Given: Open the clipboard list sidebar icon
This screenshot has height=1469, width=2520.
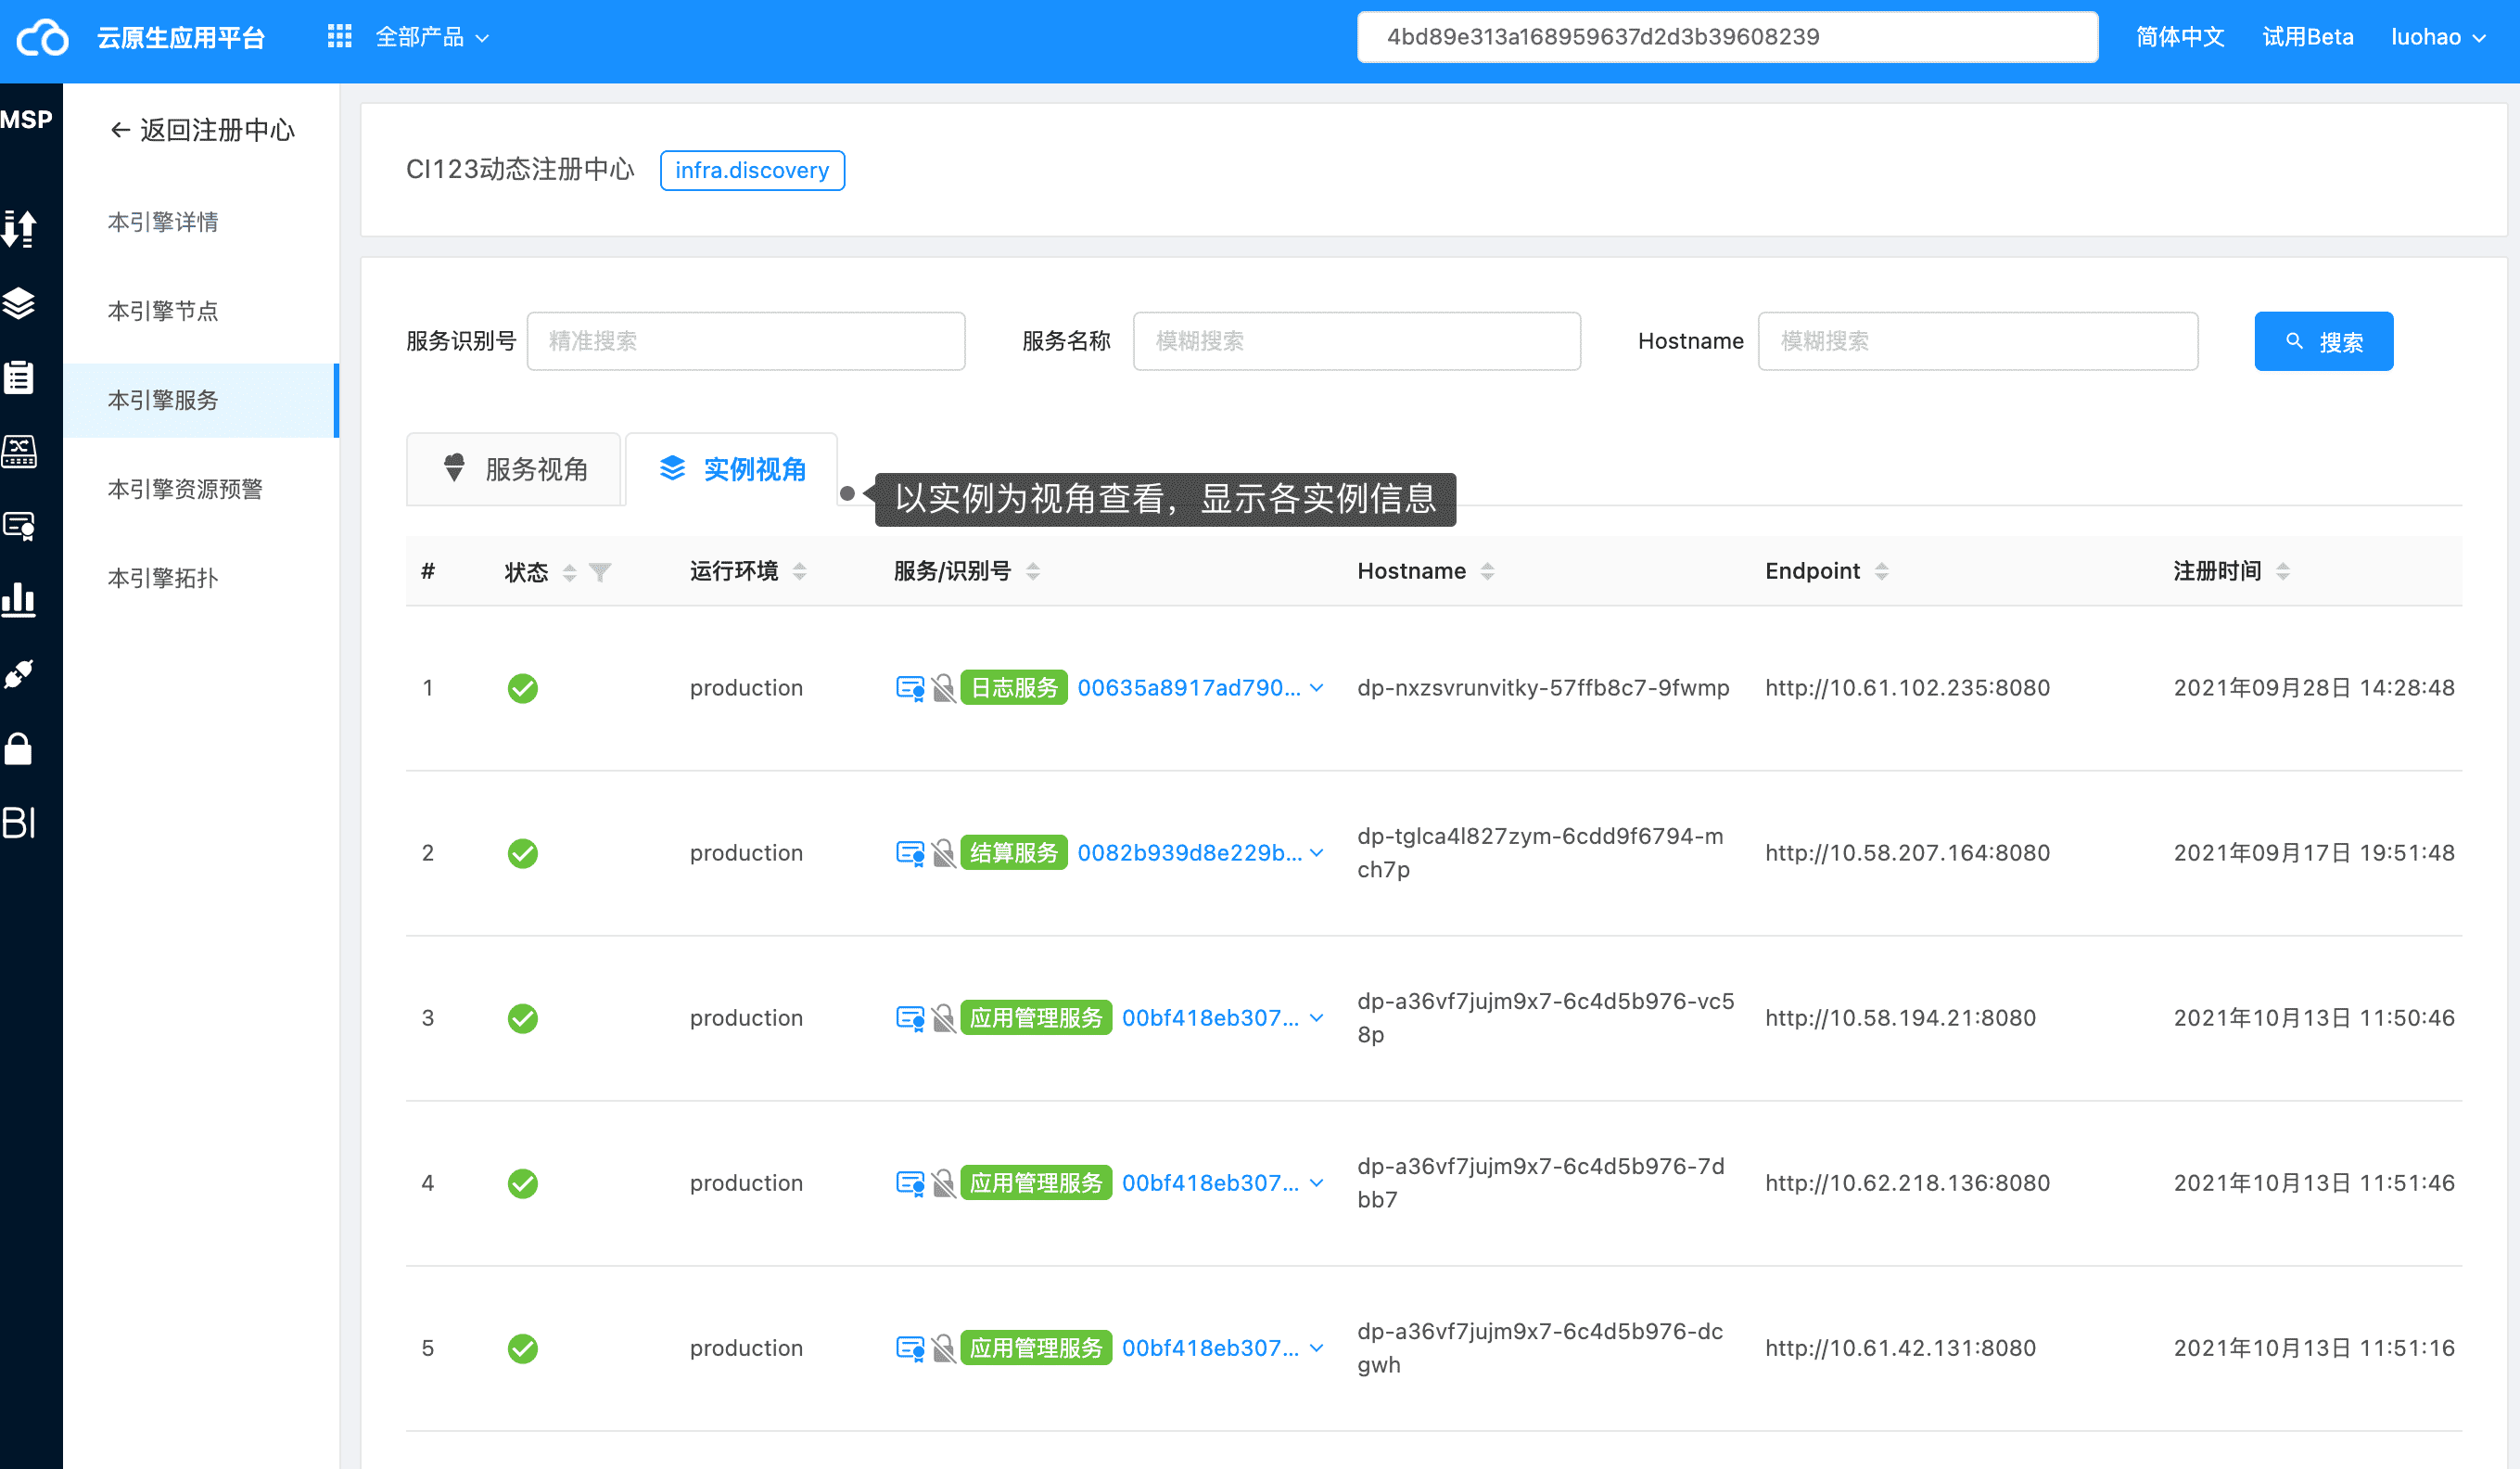Looking at the screenshot, I should pyautogui.click(x=19, y=377).
